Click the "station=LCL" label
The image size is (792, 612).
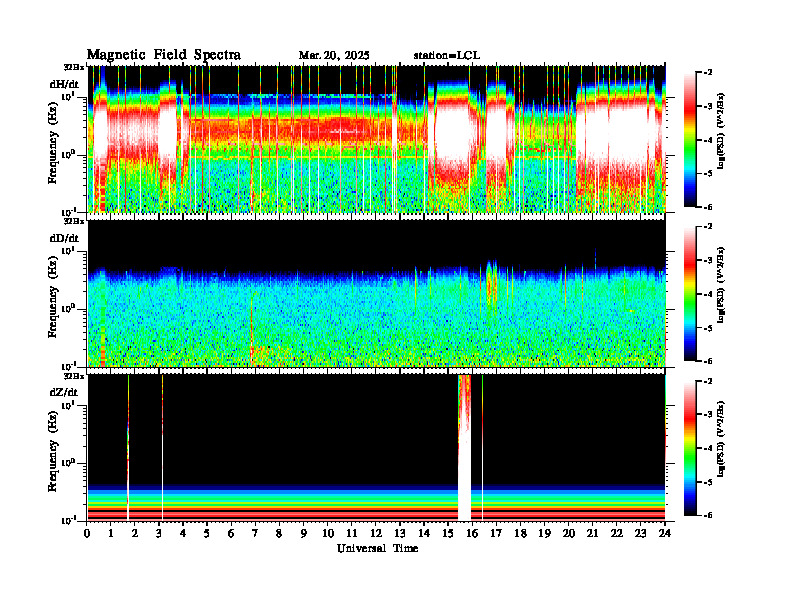point(447,56)
